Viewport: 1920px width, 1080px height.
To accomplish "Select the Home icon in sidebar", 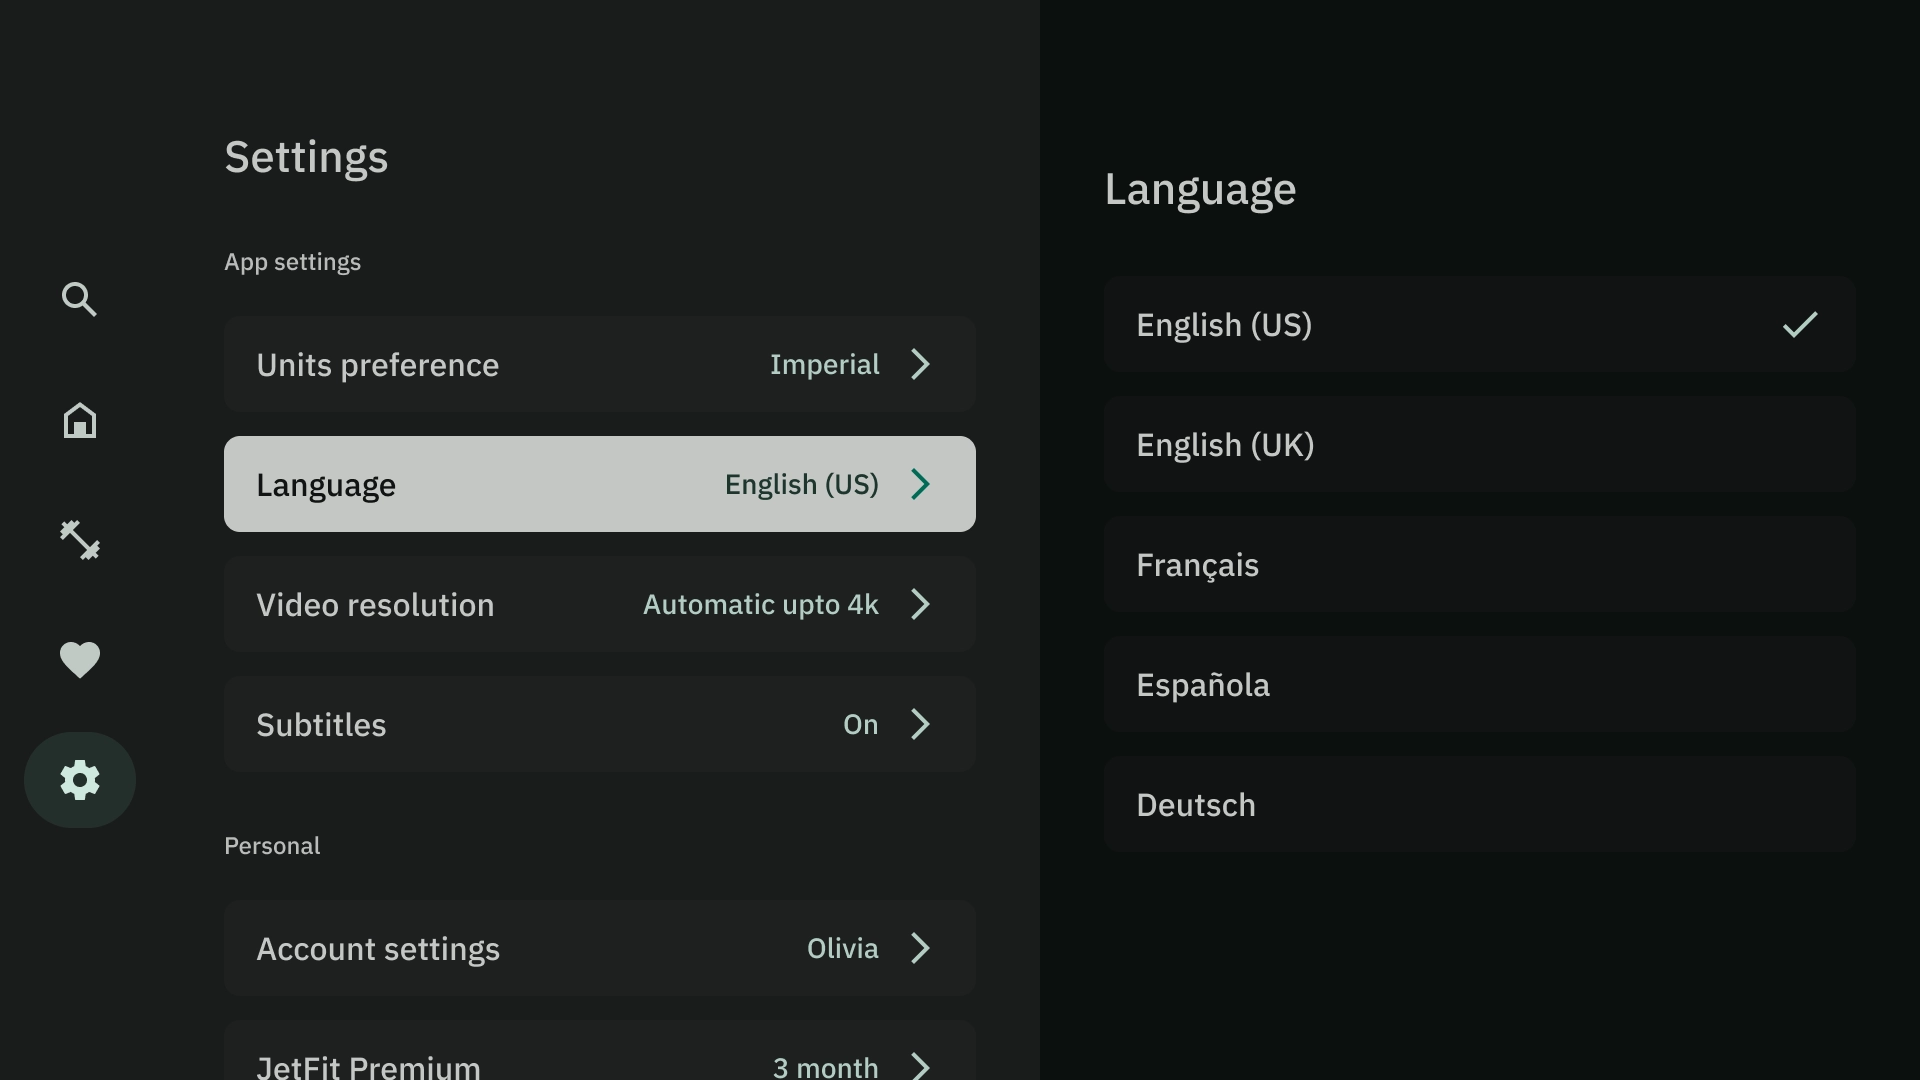I will (79, 419).
